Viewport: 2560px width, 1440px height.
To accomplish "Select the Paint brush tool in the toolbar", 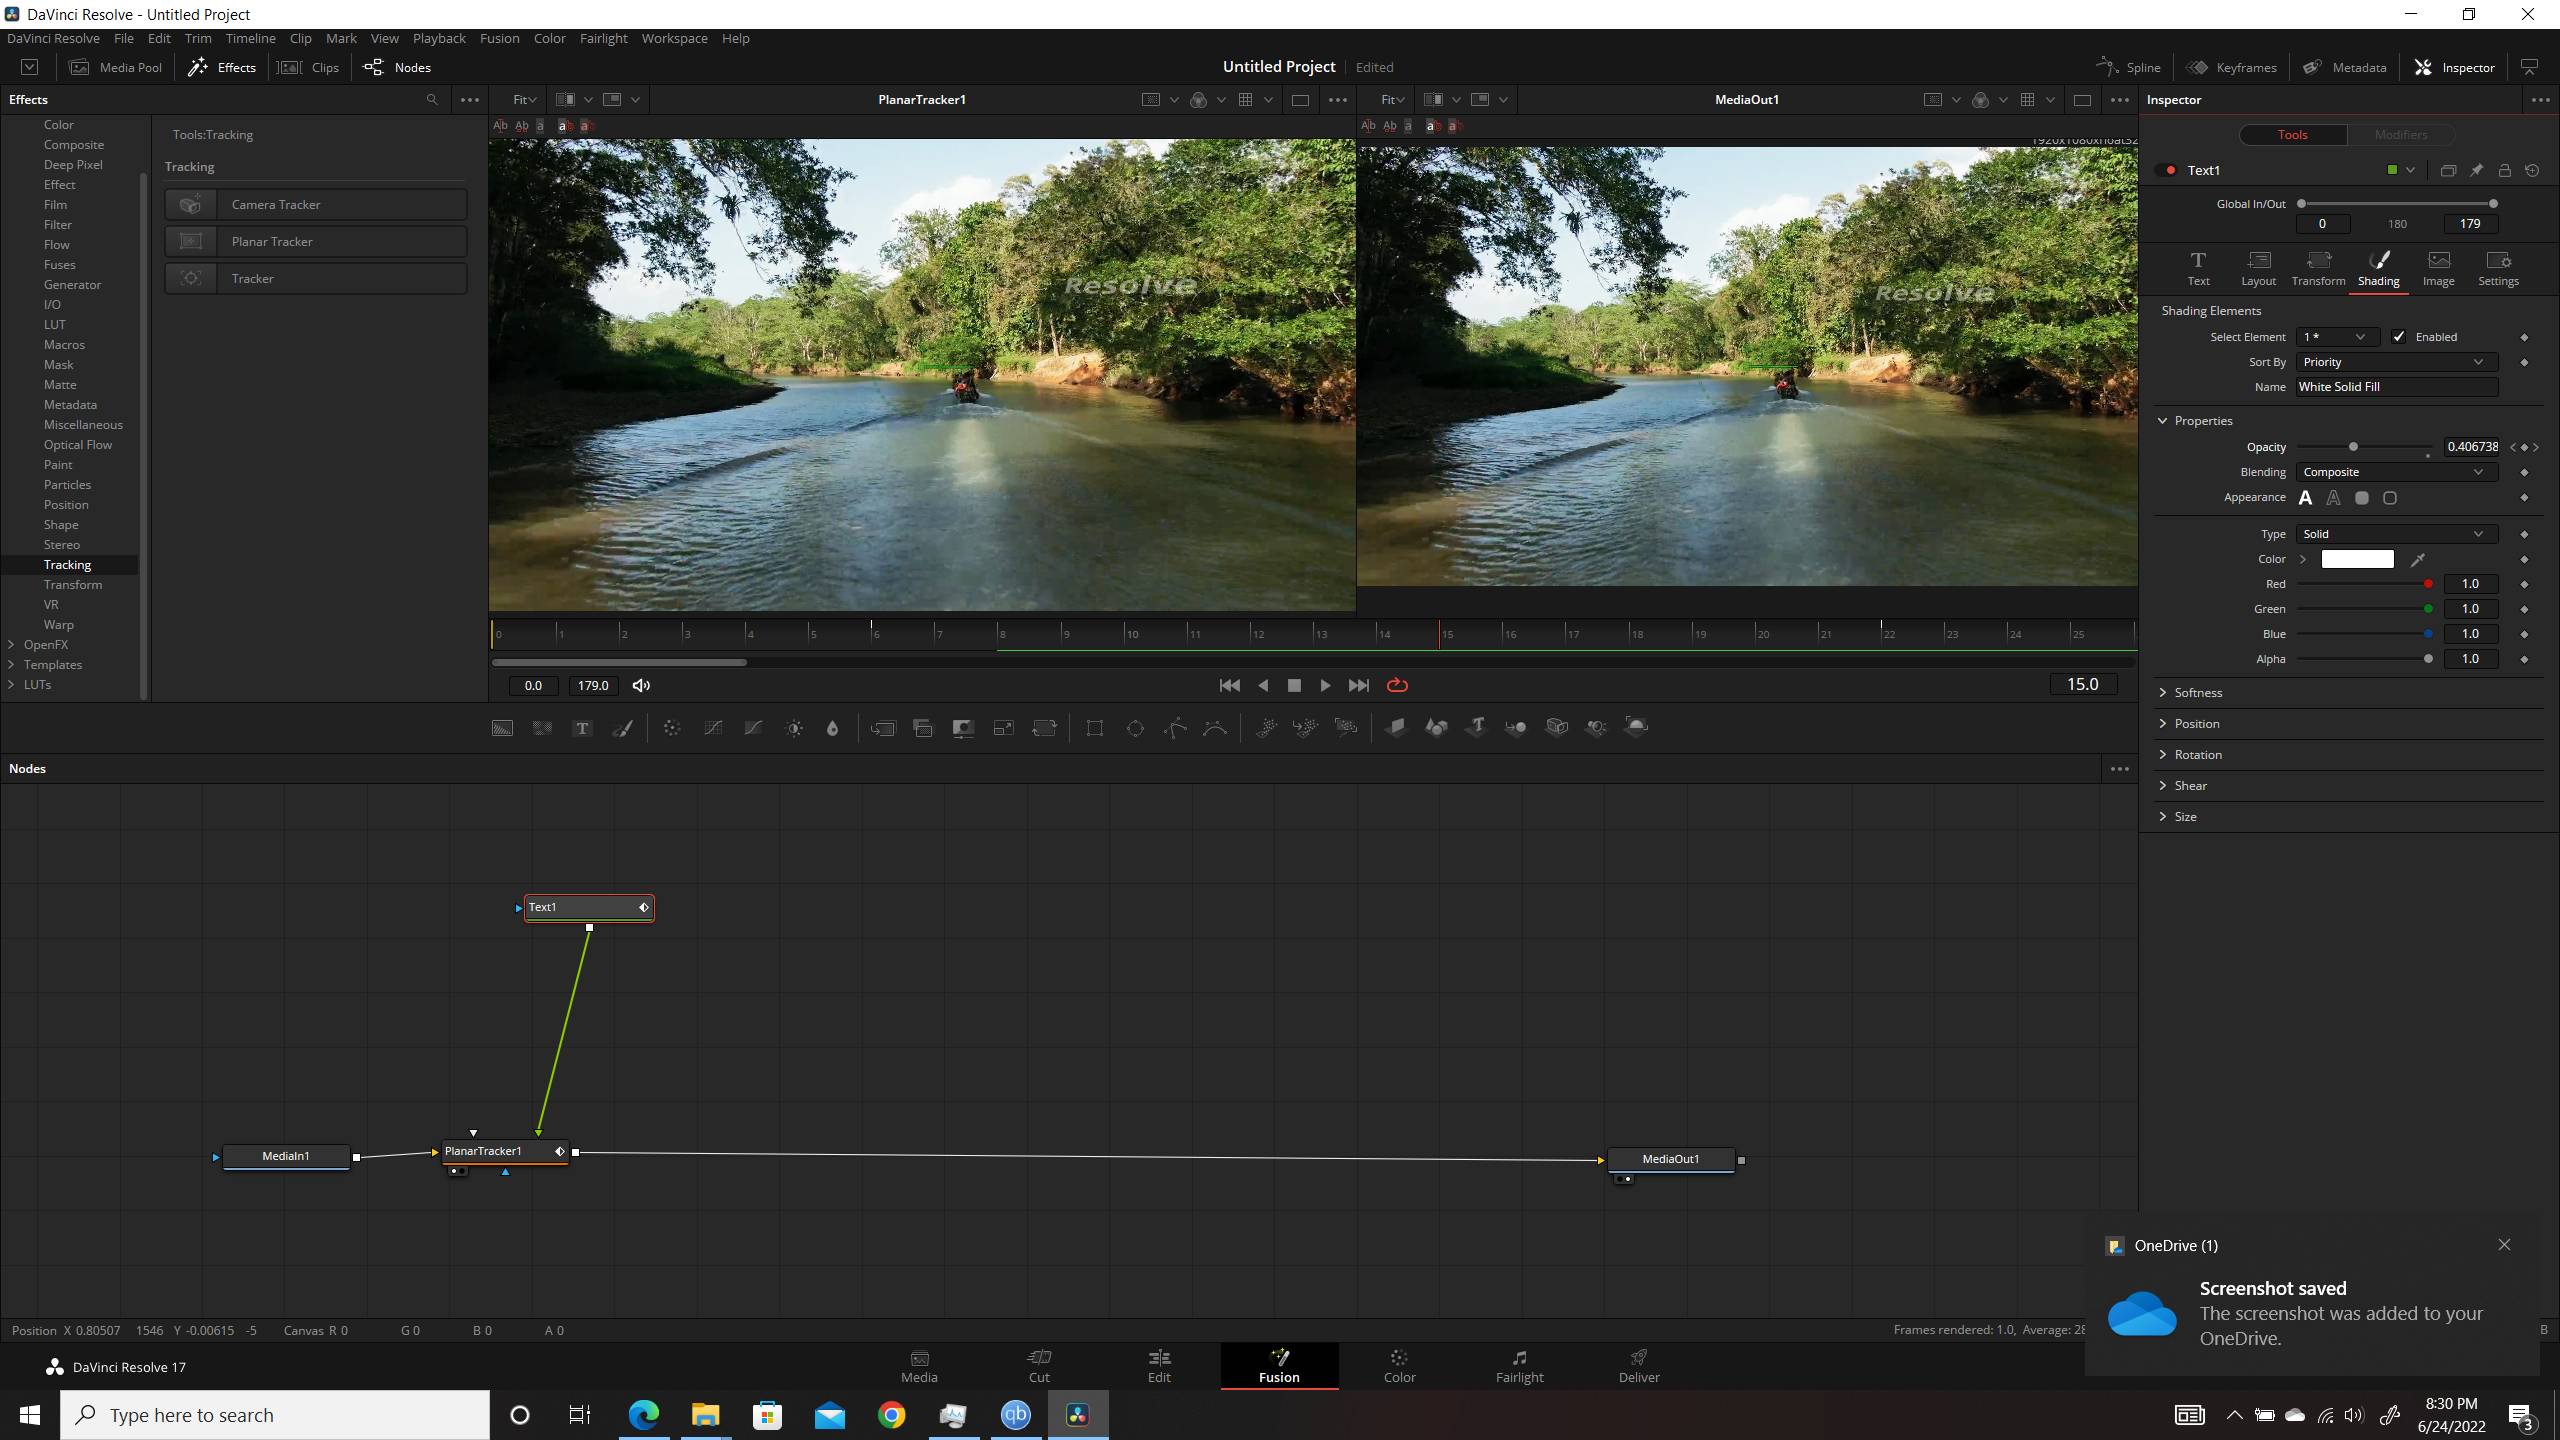I will pos(622,728).
